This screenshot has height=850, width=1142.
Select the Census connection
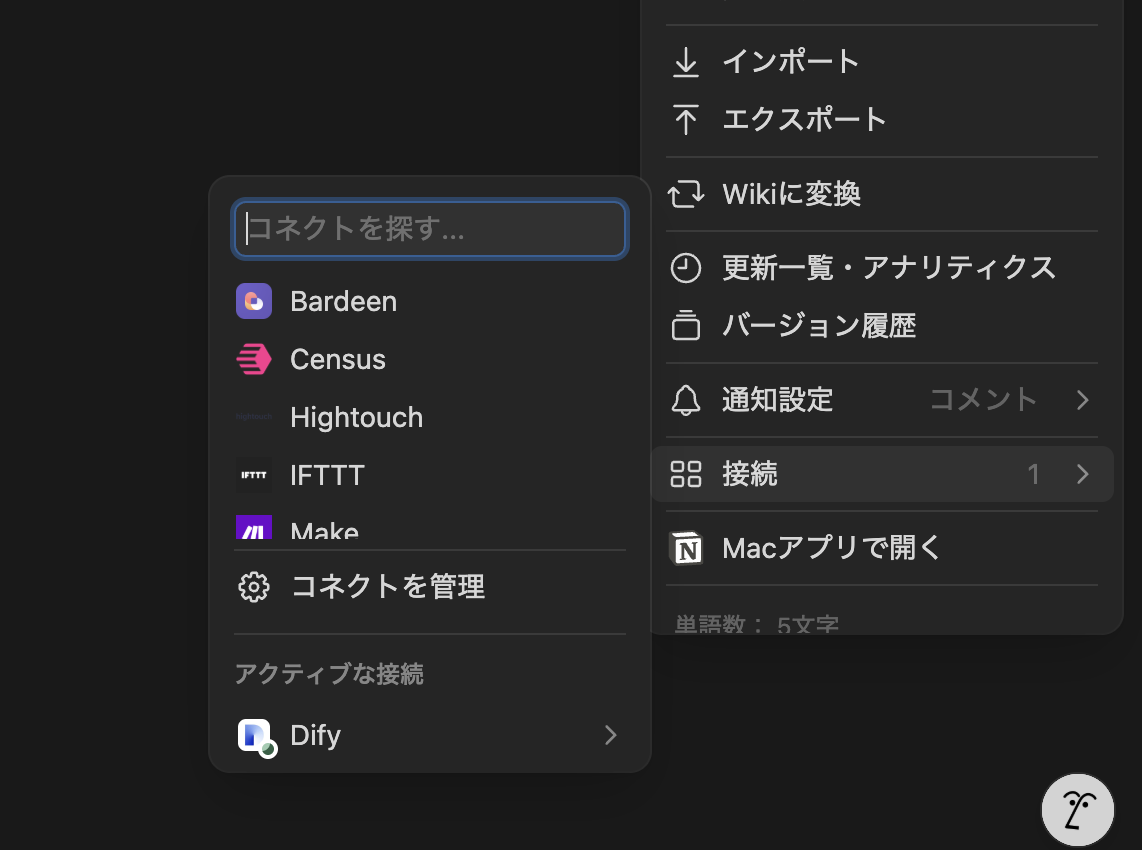coord(430,359)
